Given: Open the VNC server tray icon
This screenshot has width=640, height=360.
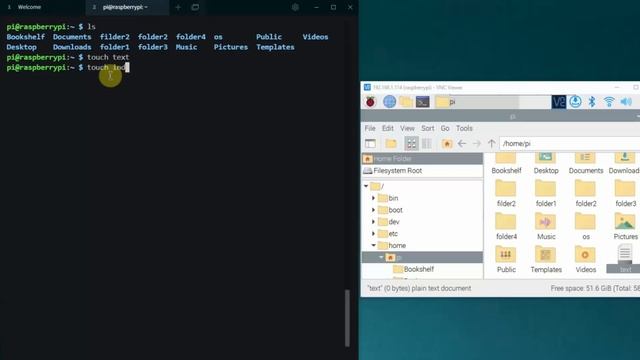Looking at the screenshot, I should click(x=558, y=102).
